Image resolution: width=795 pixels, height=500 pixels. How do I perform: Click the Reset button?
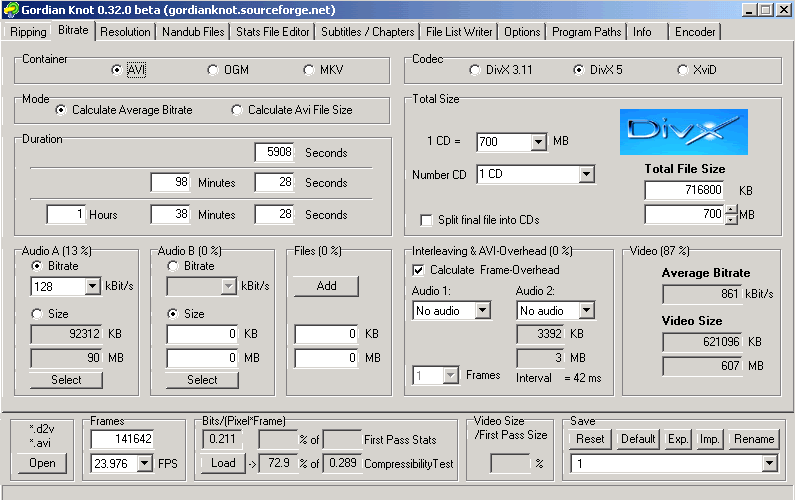click(590, 439)
